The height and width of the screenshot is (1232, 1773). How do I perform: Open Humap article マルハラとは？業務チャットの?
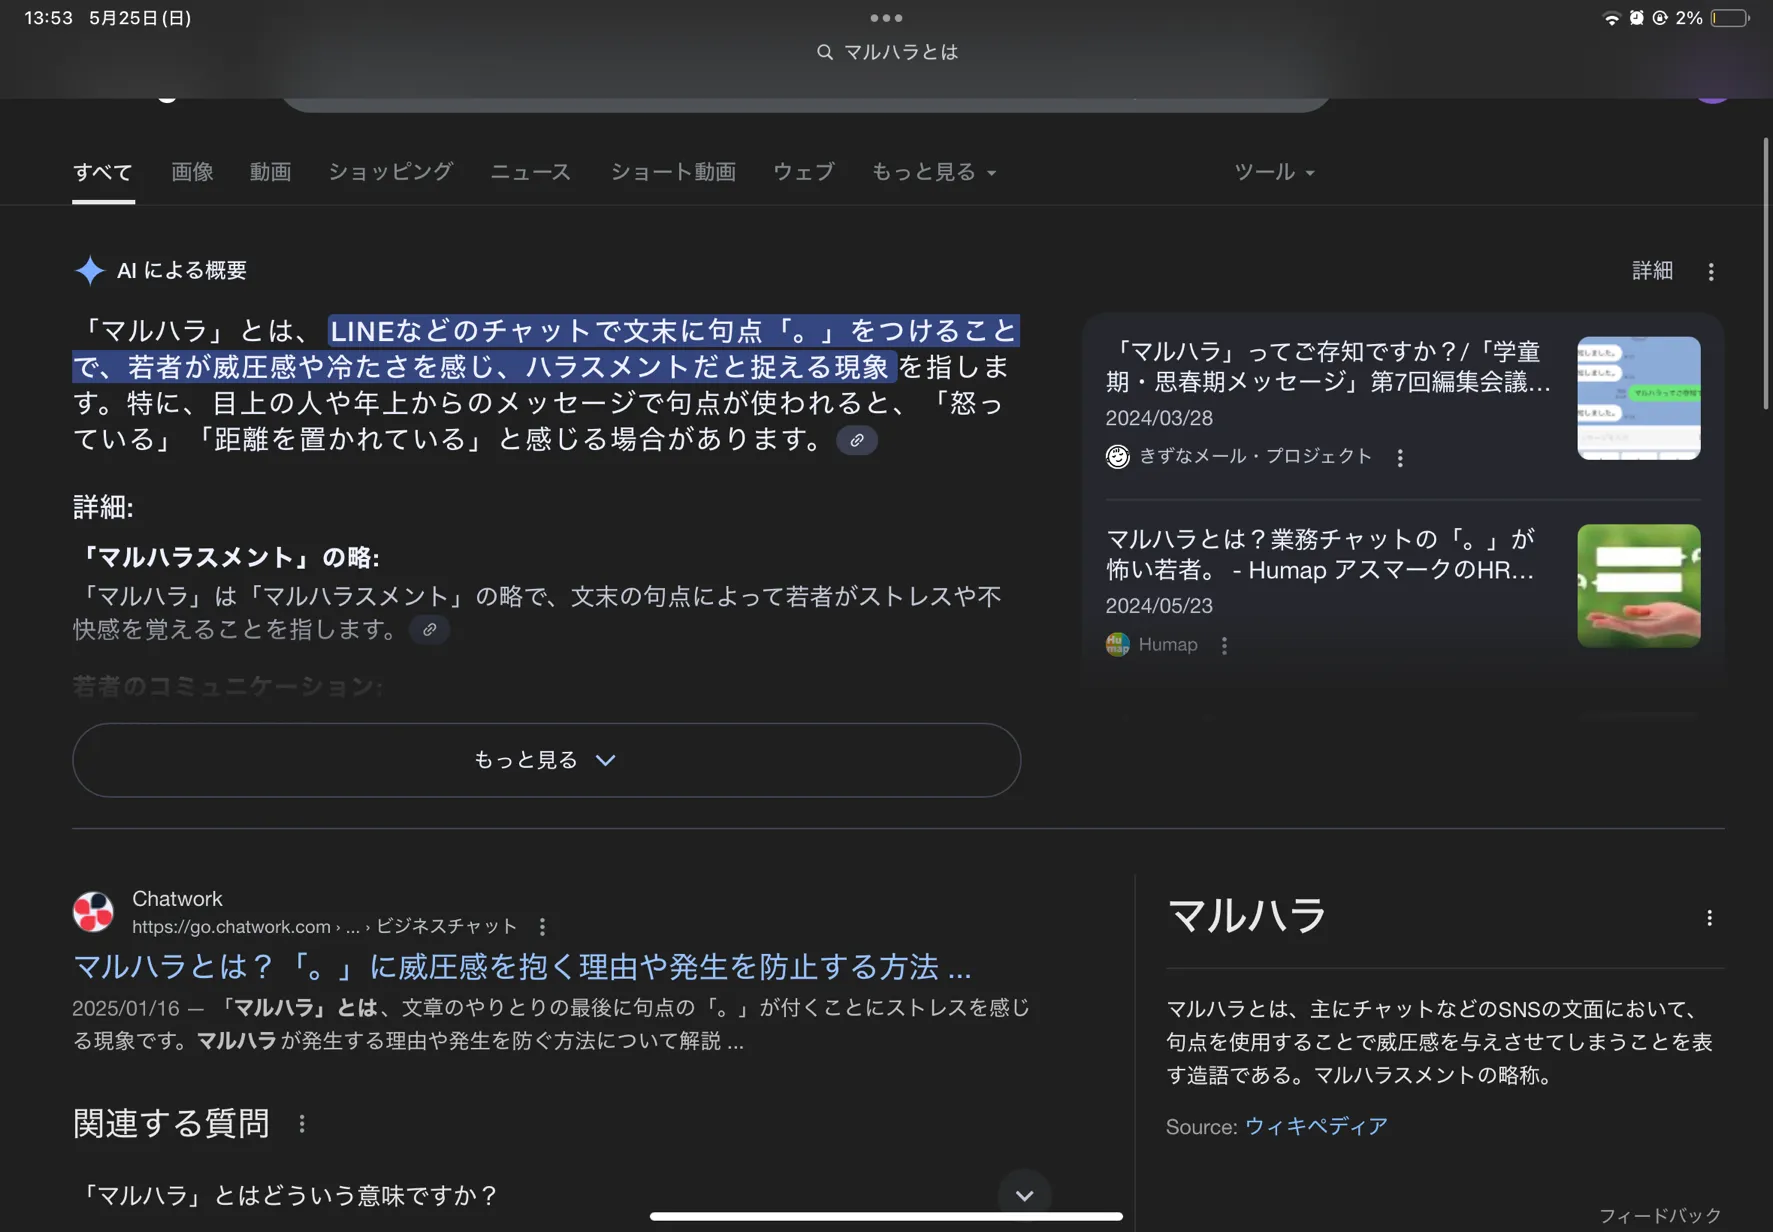(1322, 555)
